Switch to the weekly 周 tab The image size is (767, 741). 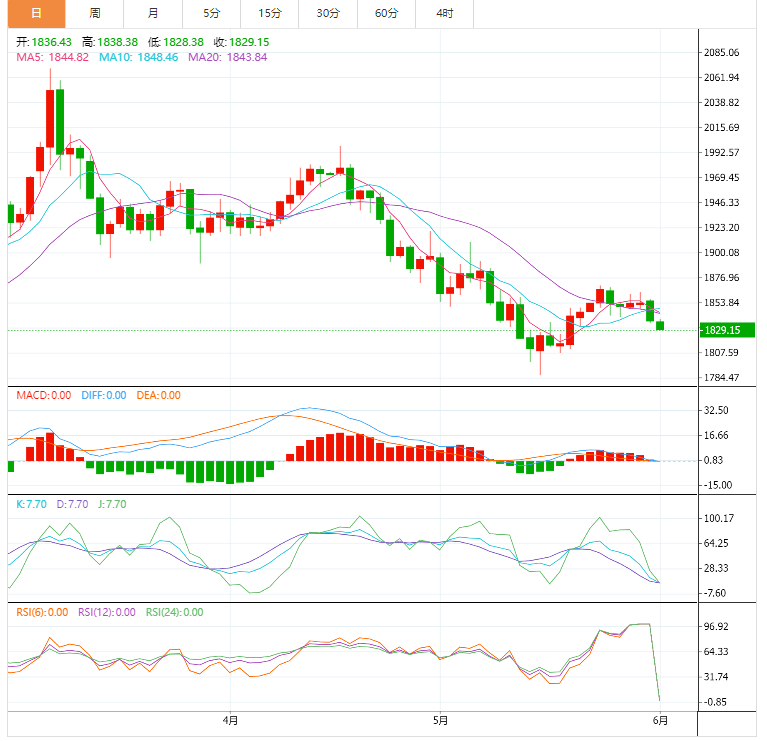pyautogui.click(x=94, y=14)
